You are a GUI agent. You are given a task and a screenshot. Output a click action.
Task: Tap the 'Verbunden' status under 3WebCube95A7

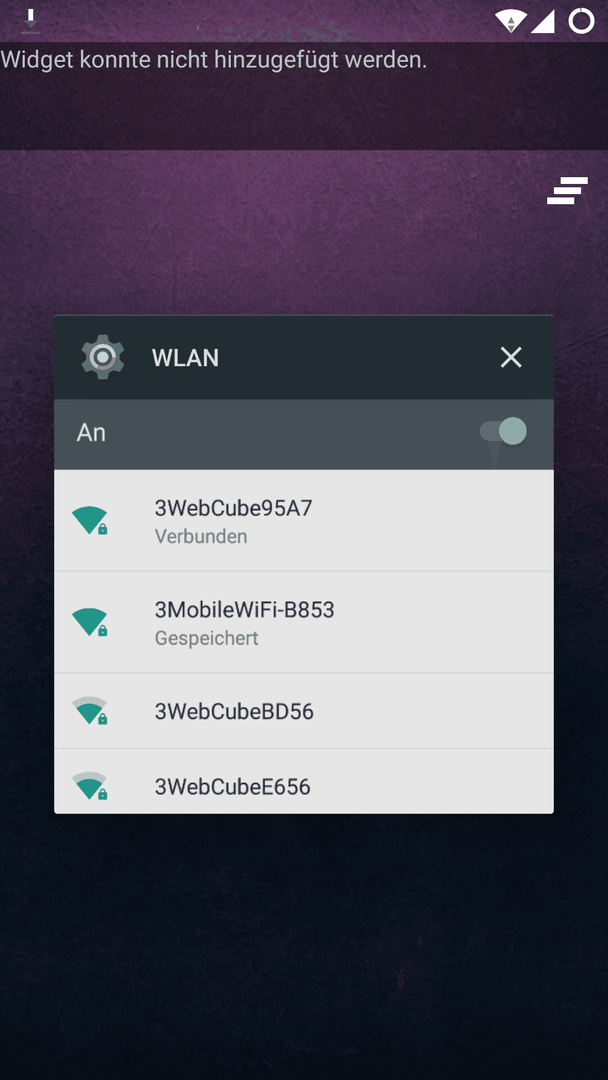[x=201, y=537]
